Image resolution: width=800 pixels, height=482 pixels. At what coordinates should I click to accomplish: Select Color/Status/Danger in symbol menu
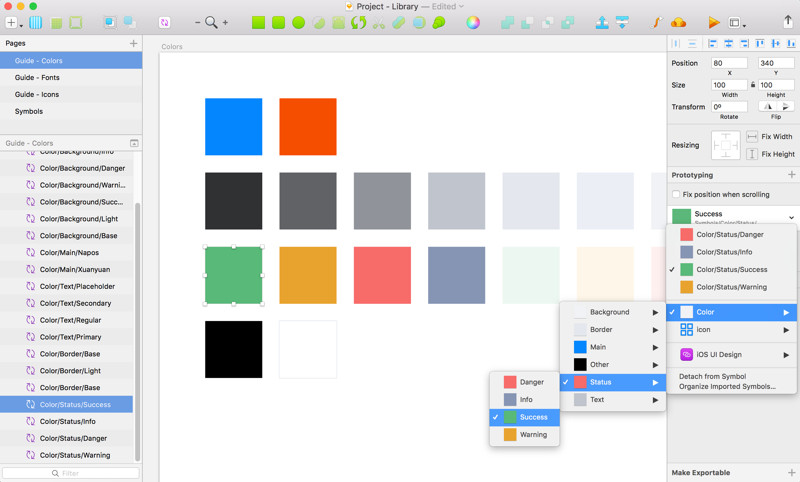coord(732,235)
